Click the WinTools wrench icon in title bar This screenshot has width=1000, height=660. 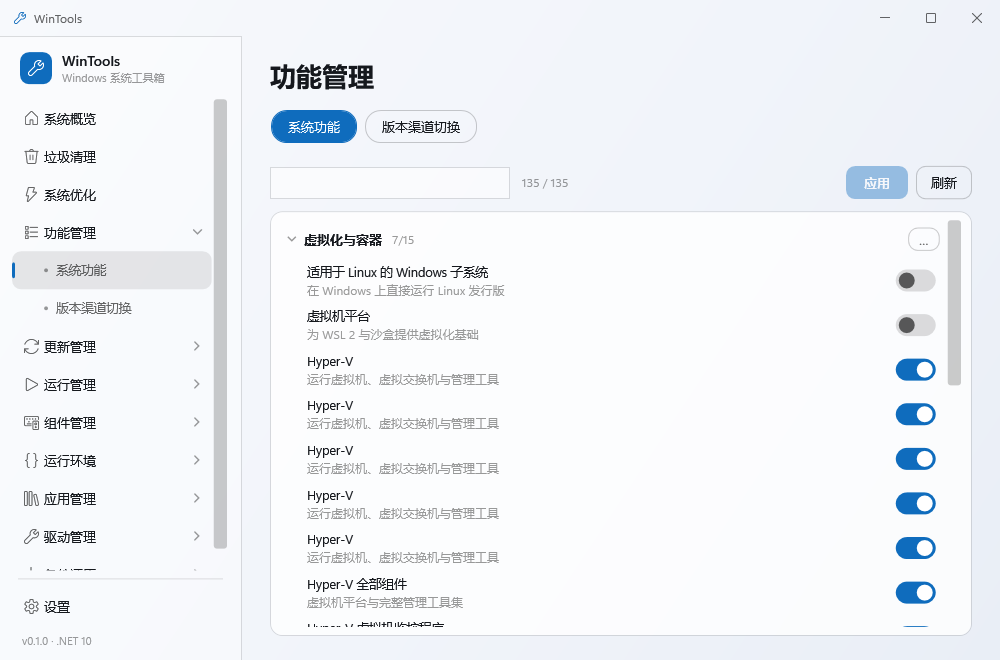click(x=20, y=18)
